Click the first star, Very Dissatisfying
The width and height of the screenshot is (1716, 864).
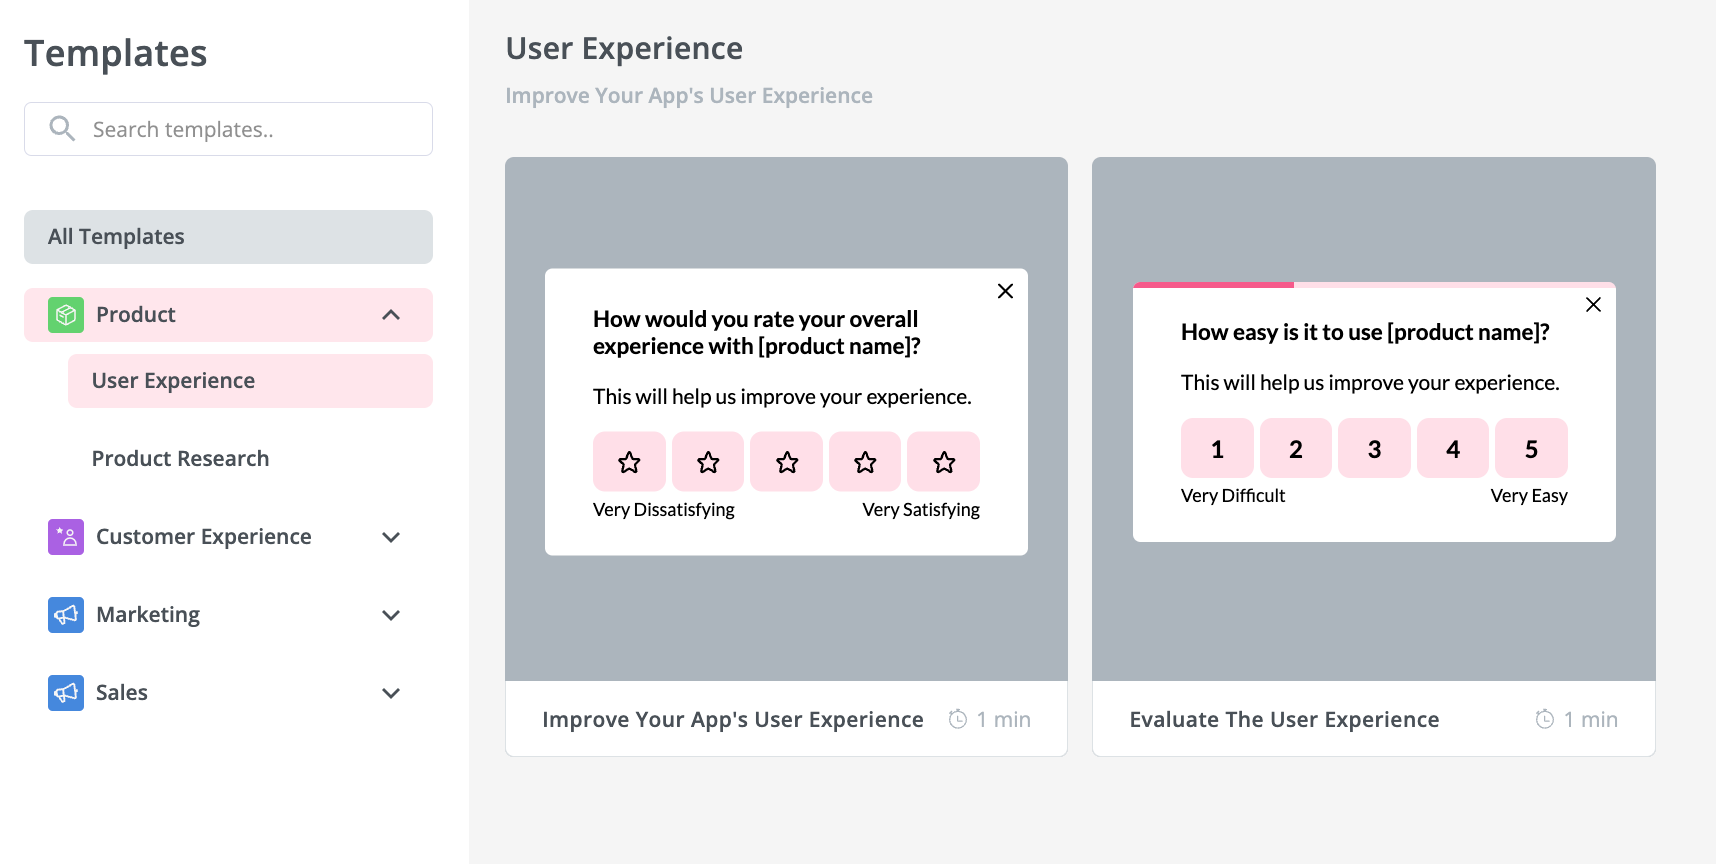coord(629,462)
